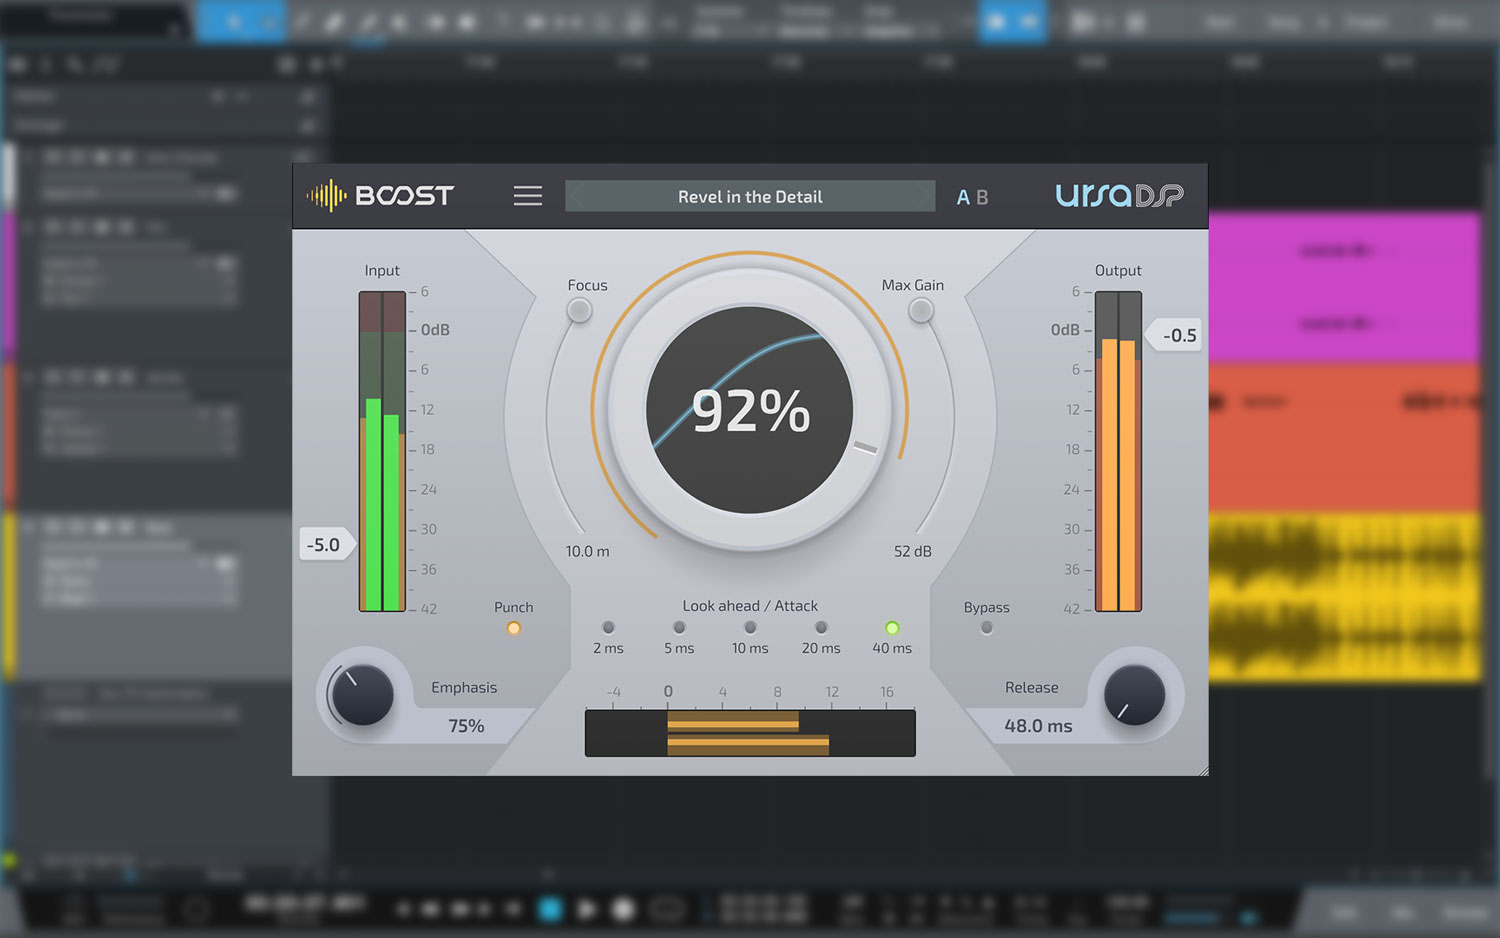Click the Release knob
The height and width of the screenshot is (938, 1500).
pos(1134,695)
